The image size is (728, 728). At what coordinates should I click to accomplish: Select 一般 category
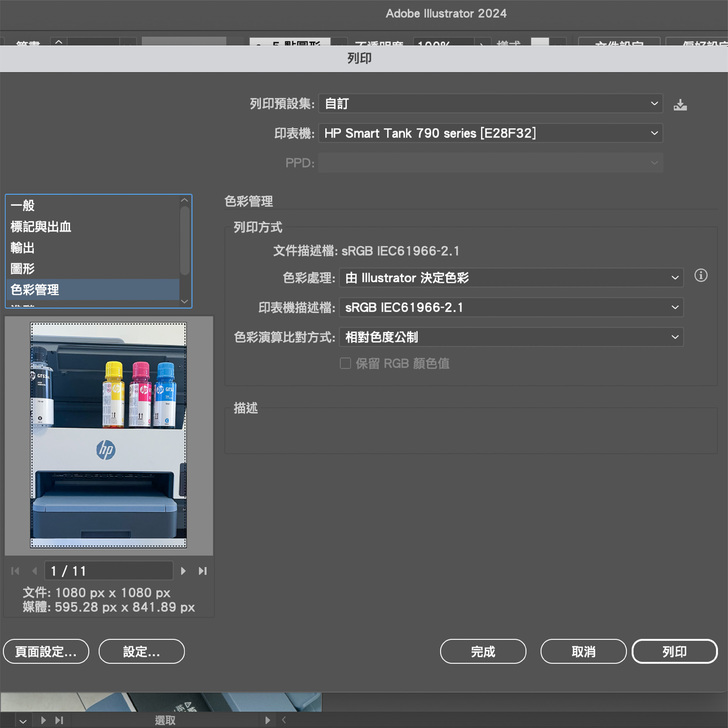[x=93, y=205]
